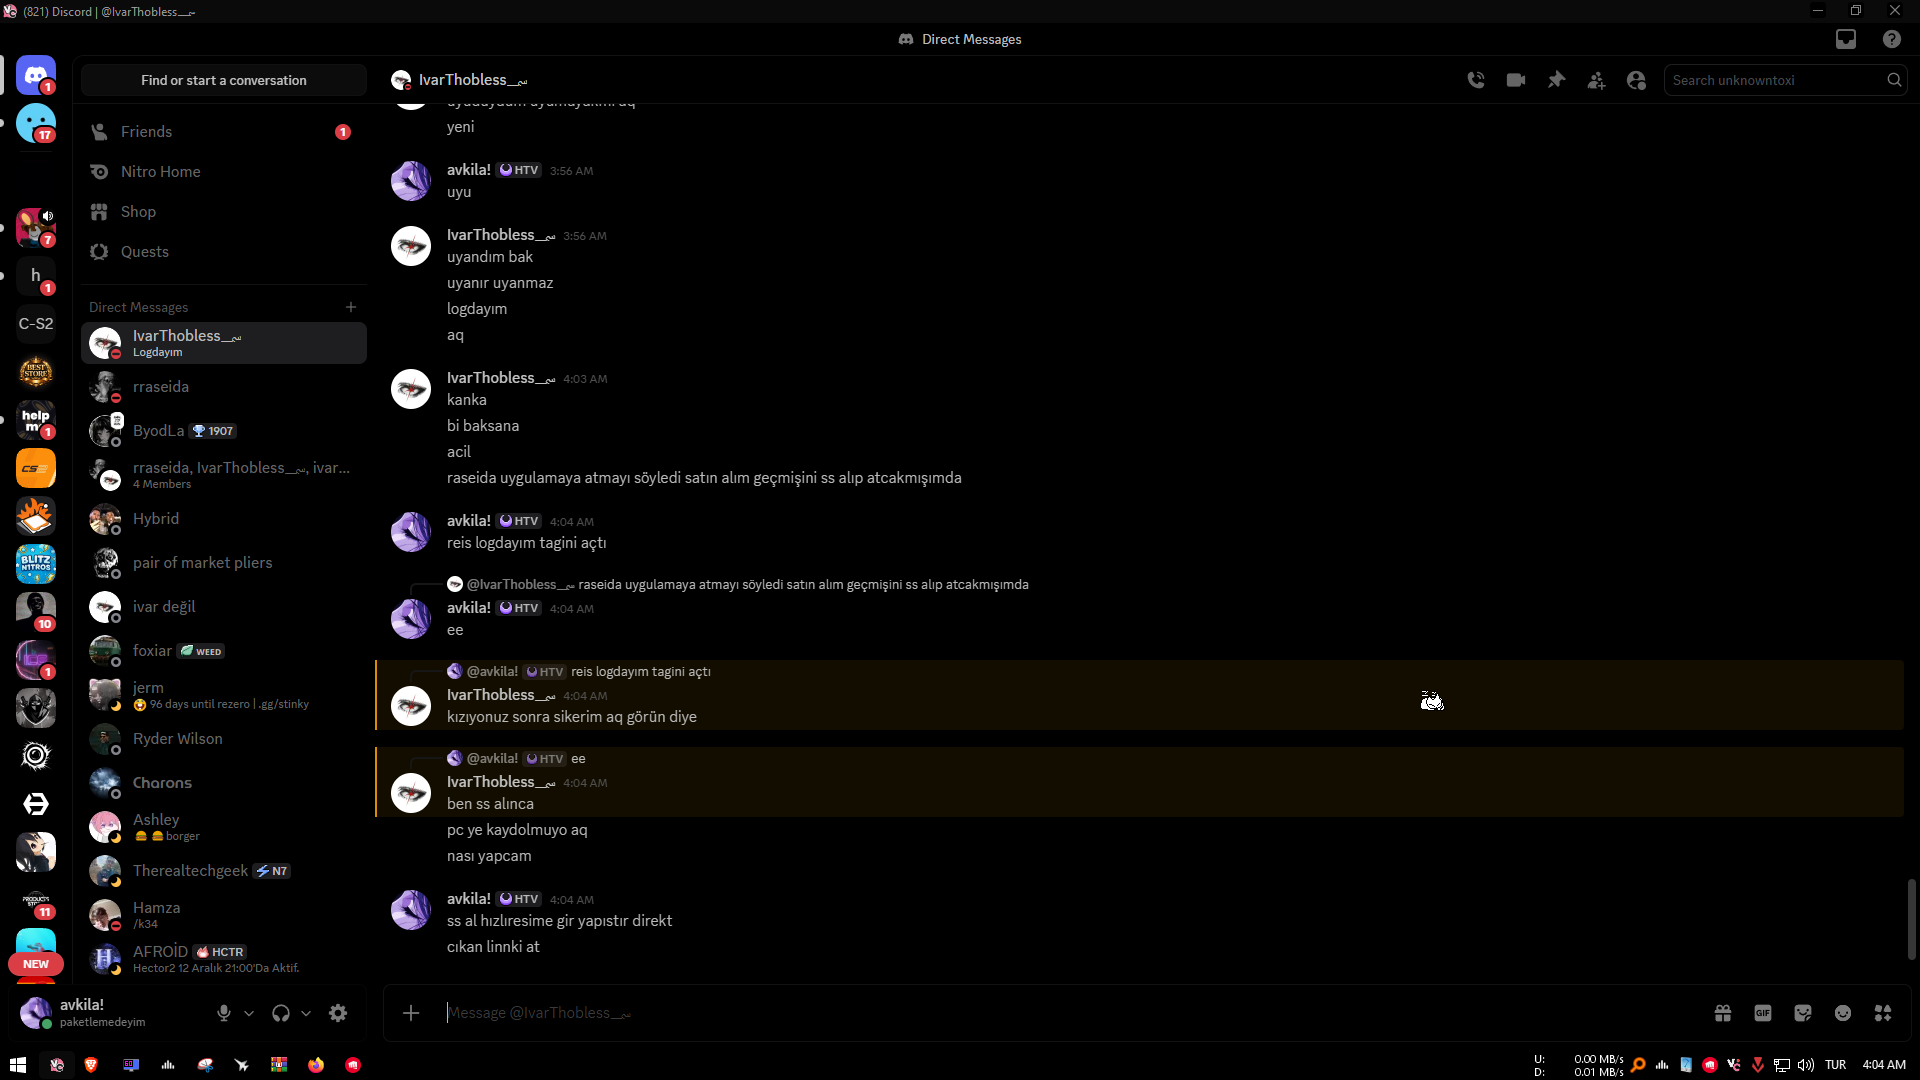The height and width of the screenshot is (1080, 1920).
Task: Expand headphone output options arrow
Action: click(306, 1013)
